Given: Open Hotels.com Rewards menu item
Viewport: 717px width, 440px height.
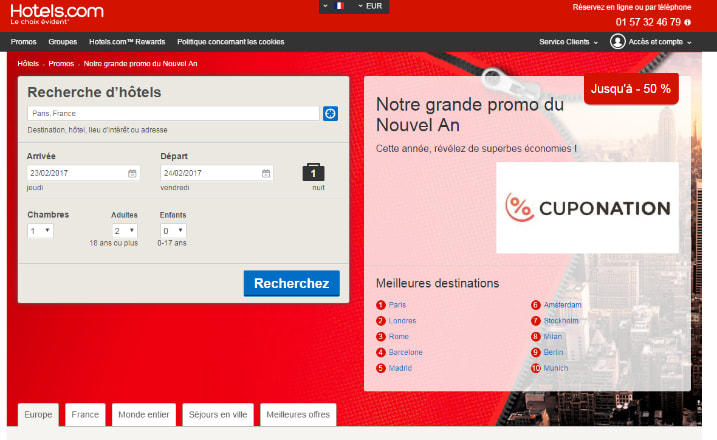Looking at the screenshot, I should point(127,42).
